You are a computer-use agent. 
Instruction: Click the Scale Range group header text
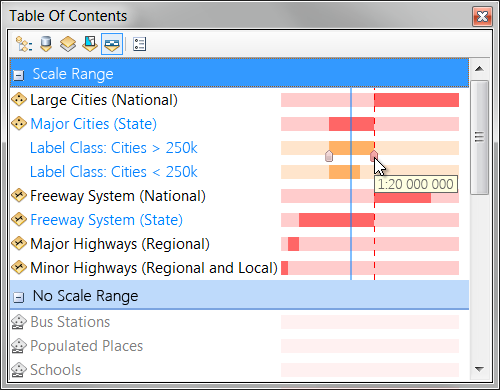coord(73,74)
